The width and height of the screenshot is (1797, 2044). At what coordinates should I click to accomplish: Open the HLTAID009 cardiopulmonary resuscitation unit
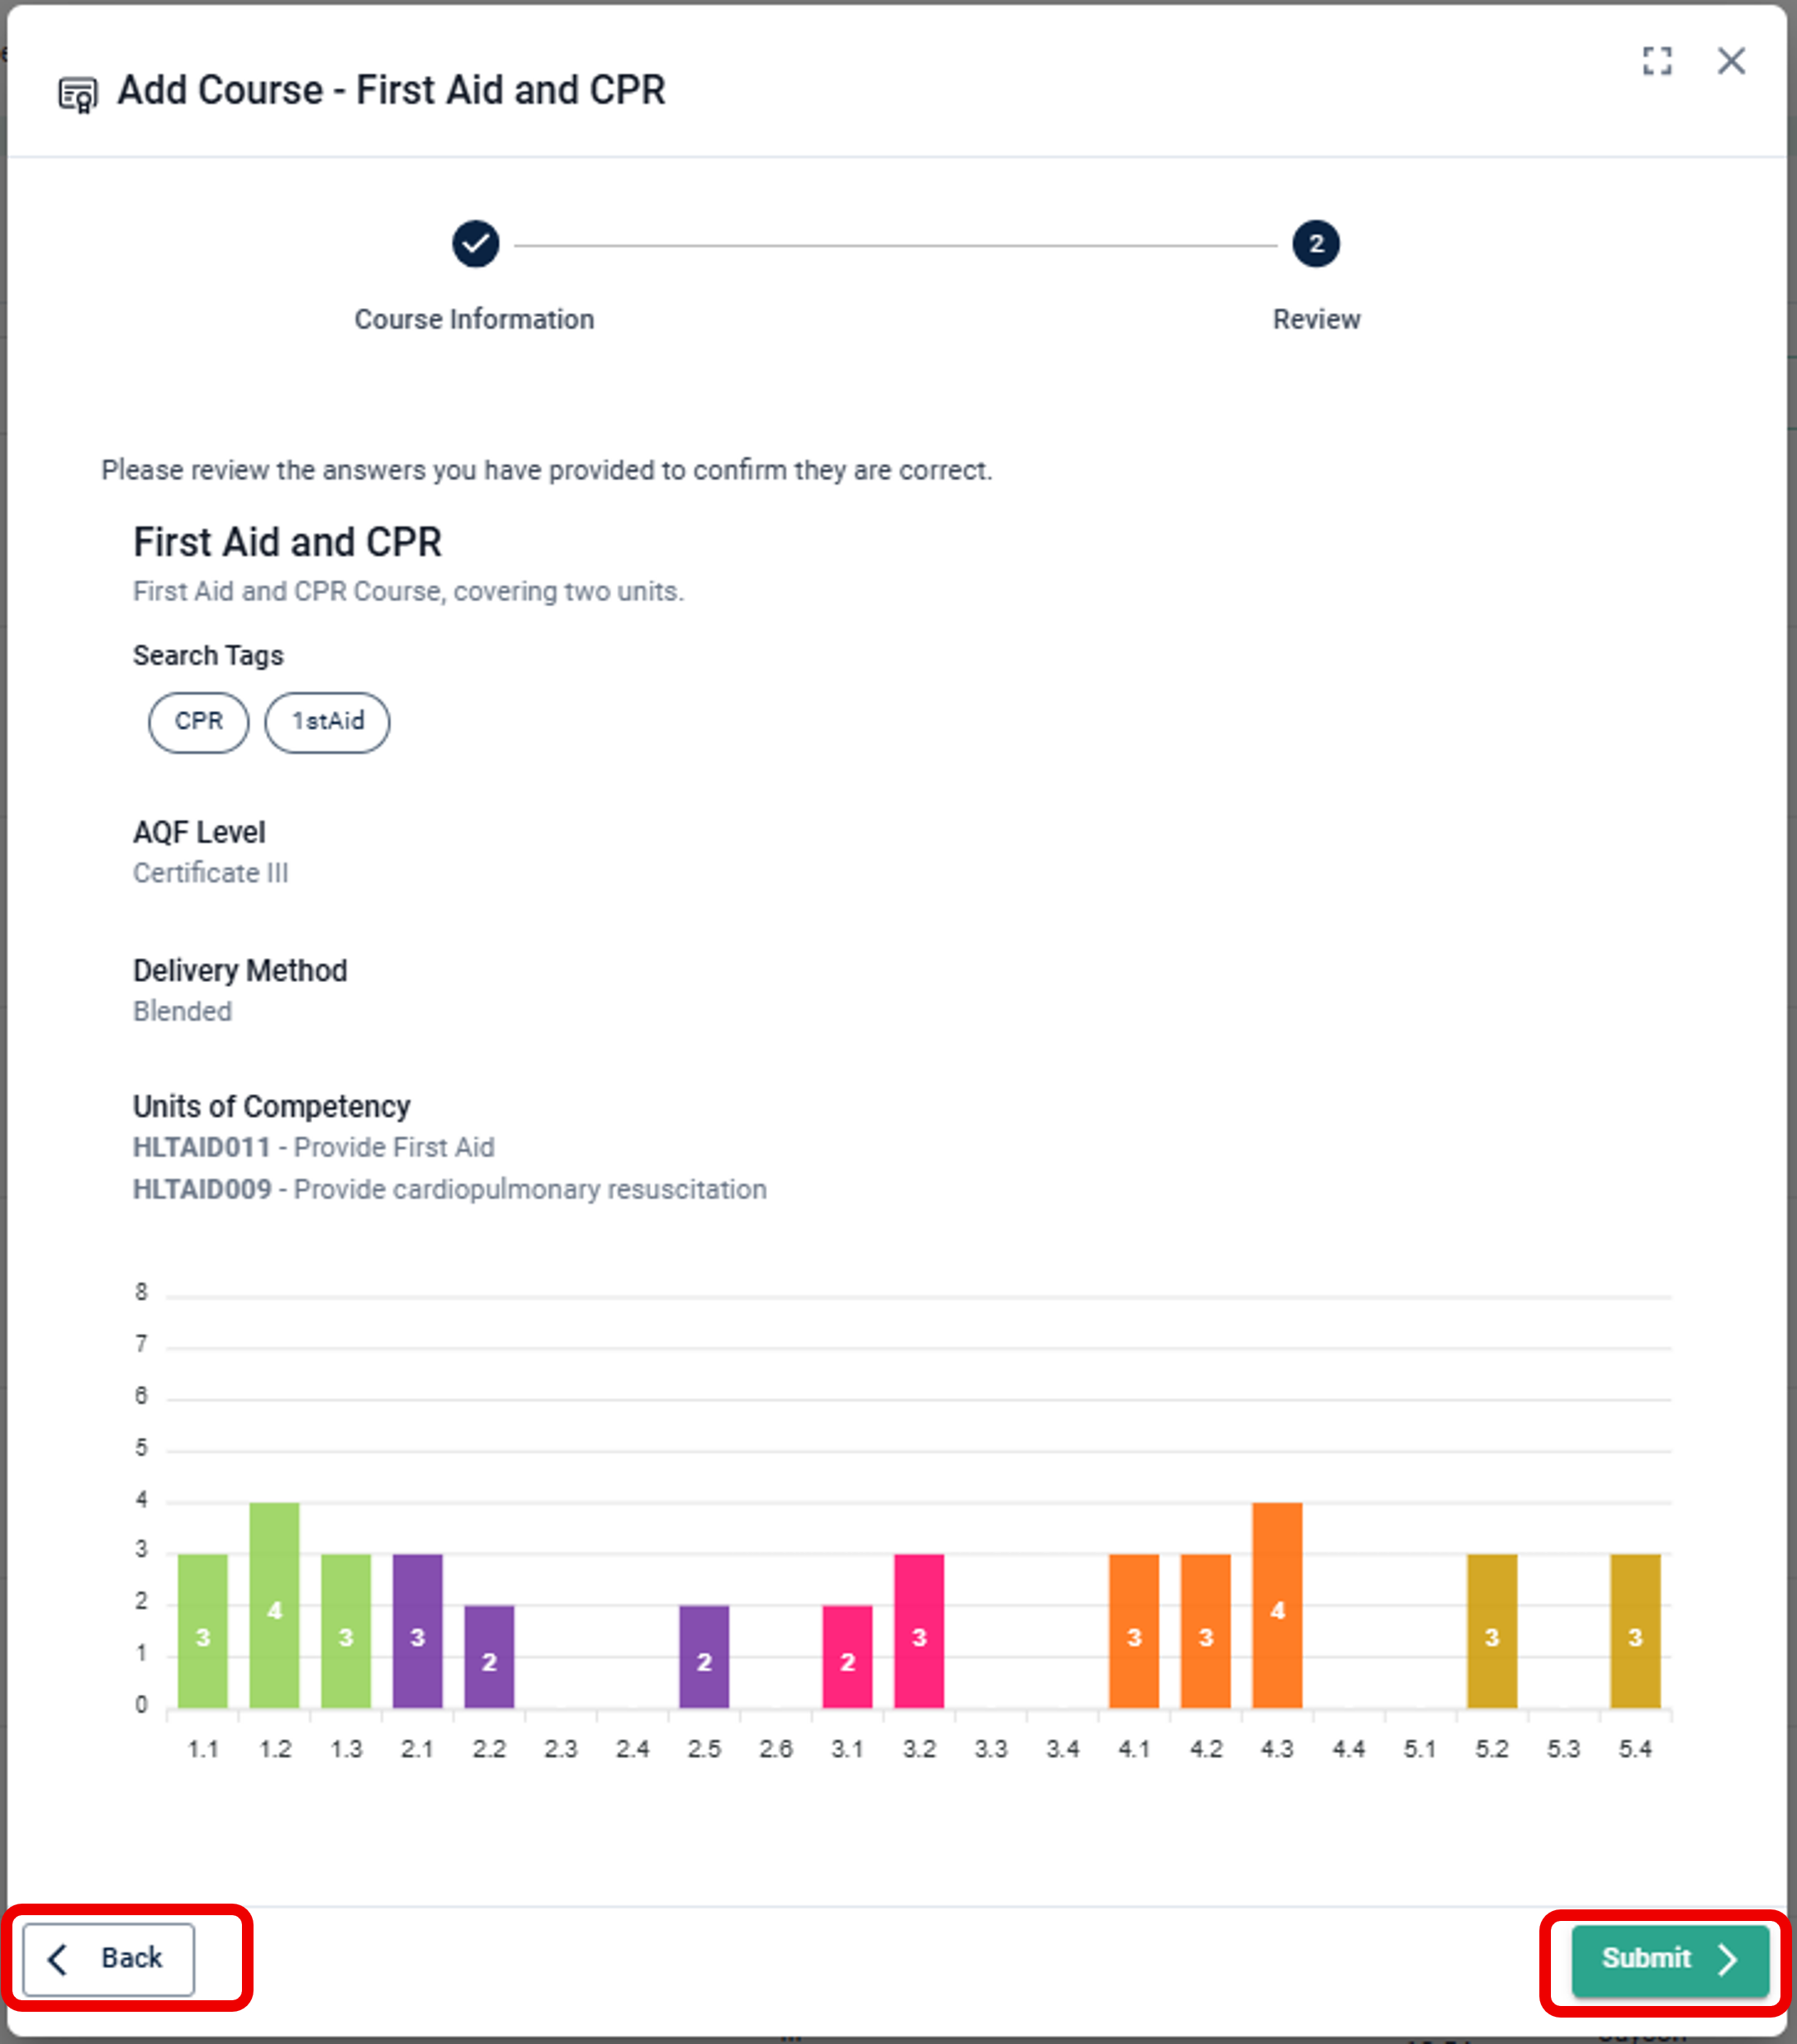coord(449,1189)
